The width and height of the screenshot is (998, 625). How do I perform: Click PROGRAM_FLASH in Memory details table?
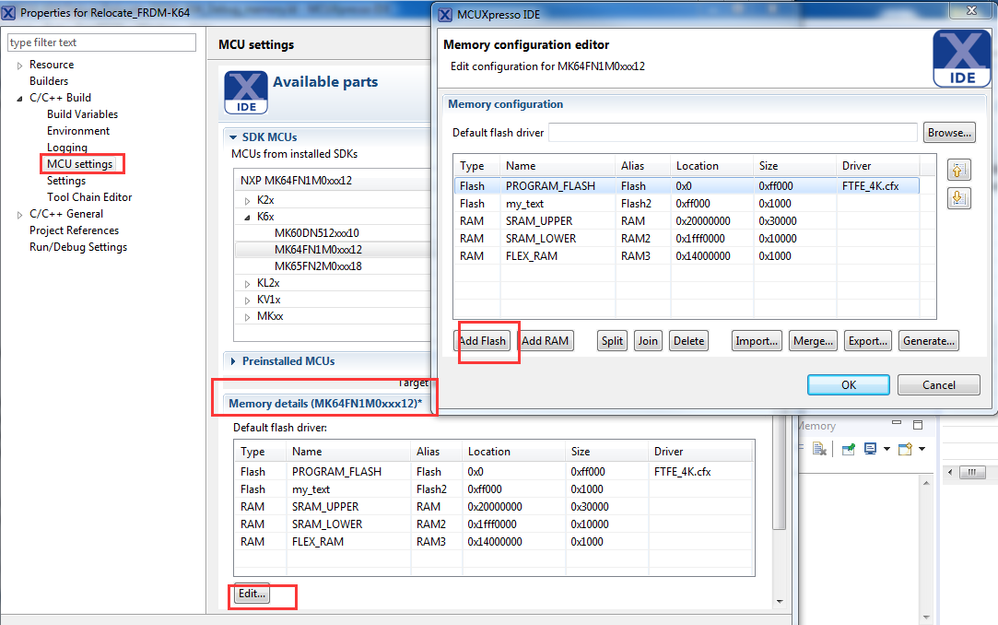click(x=337, y=472)
